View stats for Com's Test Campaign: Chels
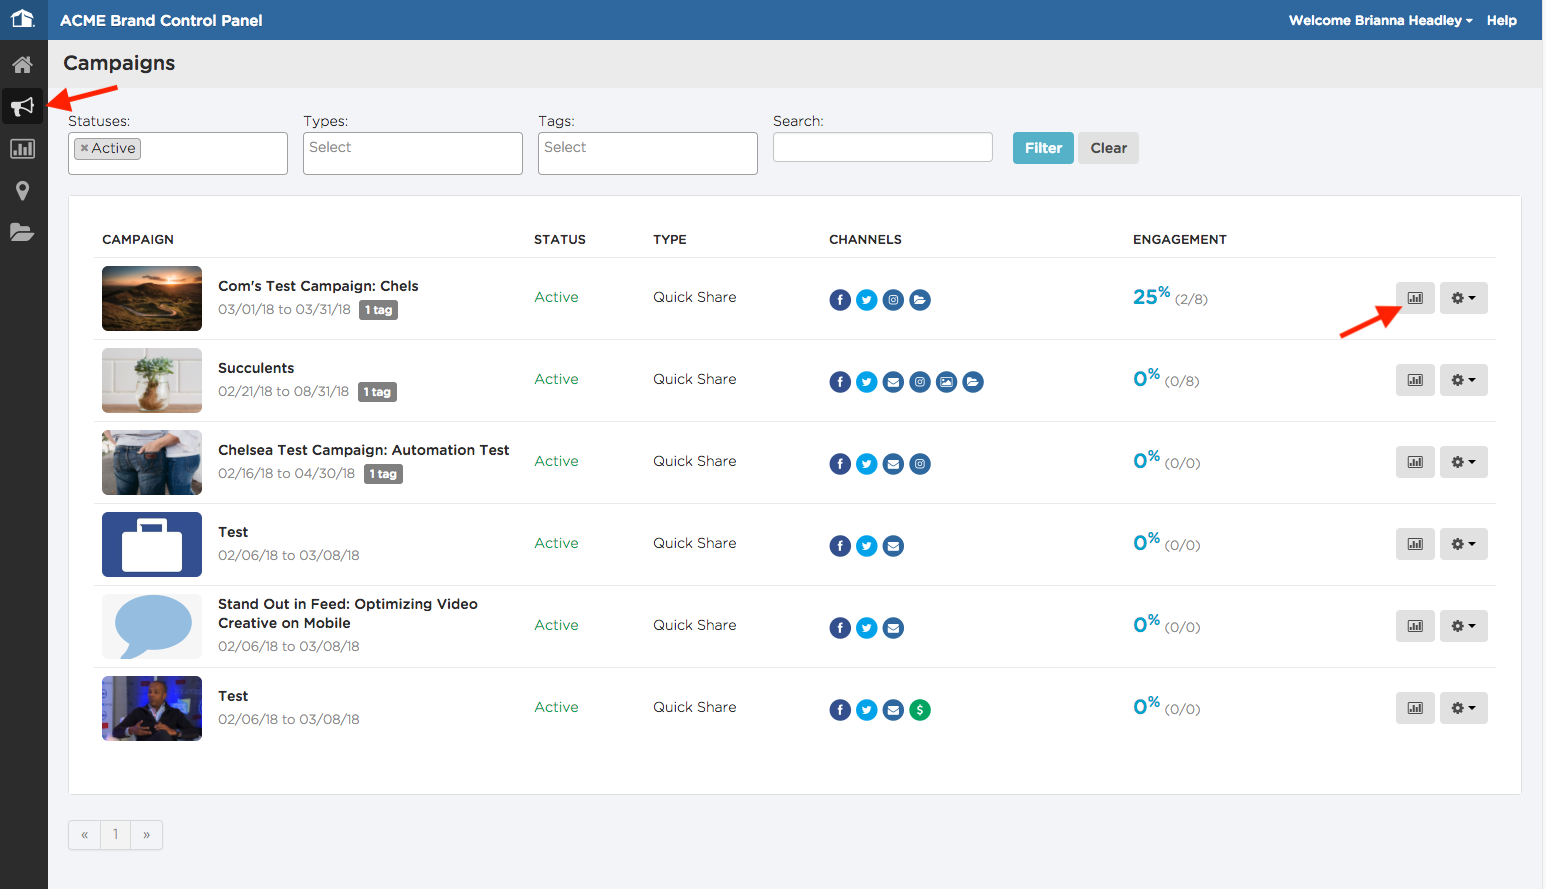This screenshot has height=889, width=1546. click(x=1415, y=298)
